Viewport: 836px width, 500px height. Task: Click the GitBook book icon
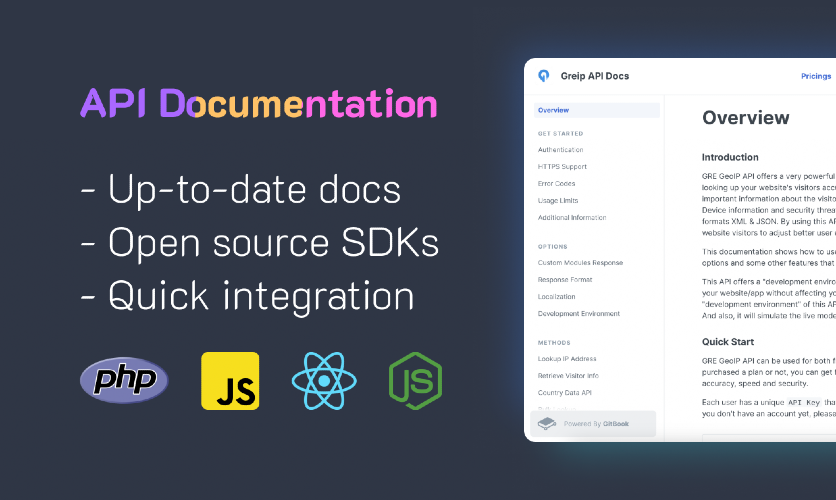click(547, 424)
